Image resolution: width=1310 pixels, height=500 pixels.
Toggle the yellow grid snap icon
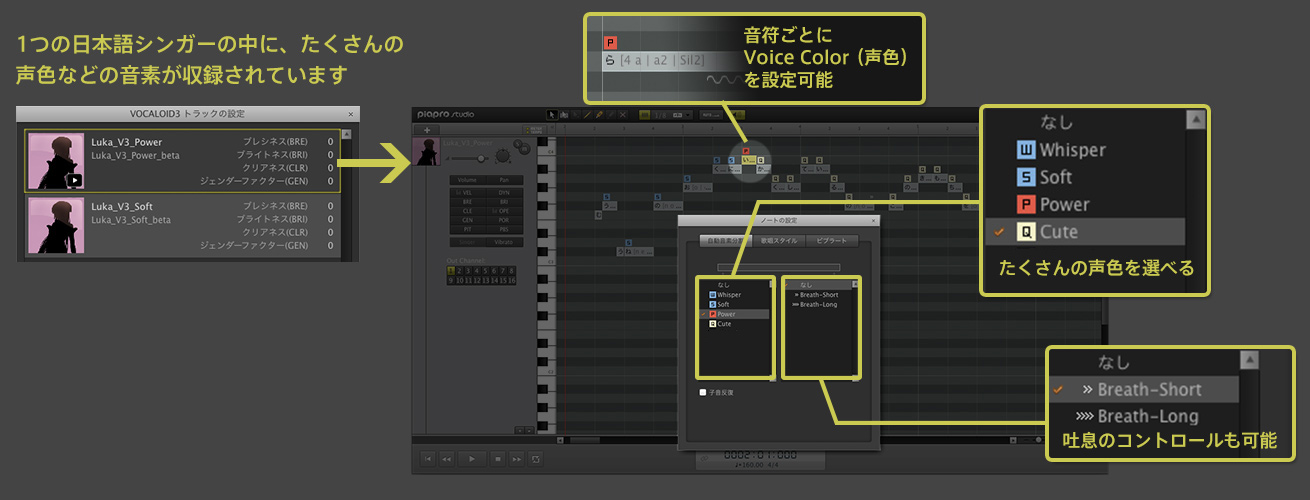click(645, 115)
